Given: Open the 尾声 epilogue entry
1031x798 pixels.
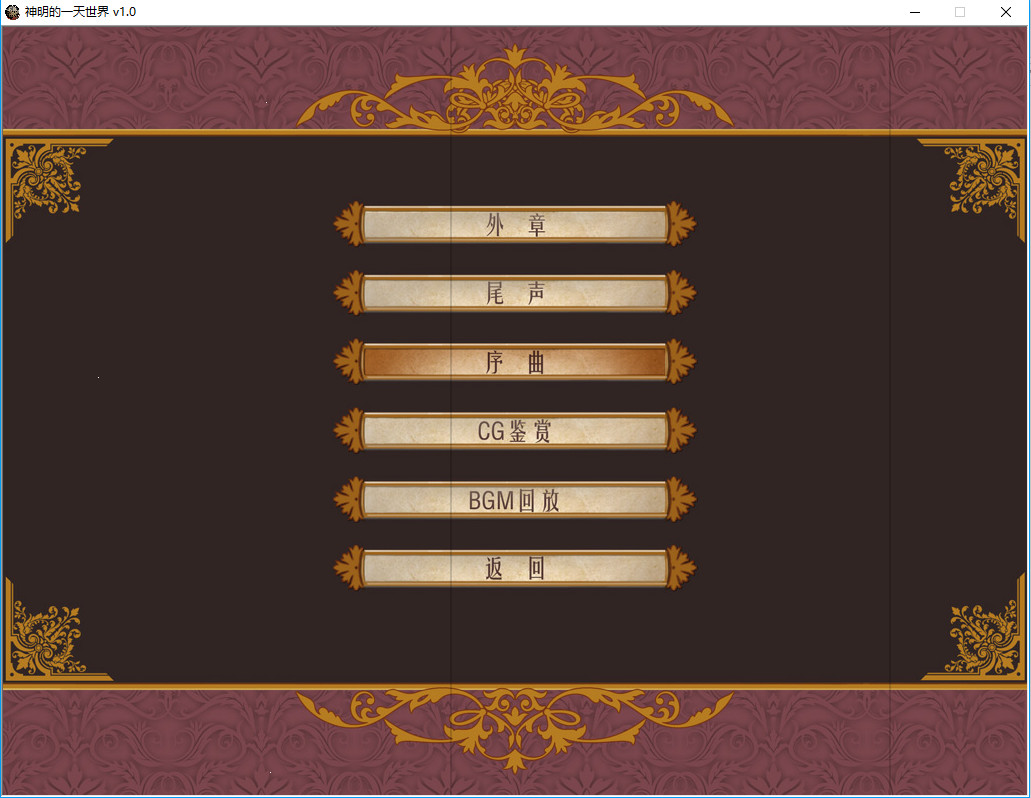Looking at the screenshot, I should [x=515, y=294].
